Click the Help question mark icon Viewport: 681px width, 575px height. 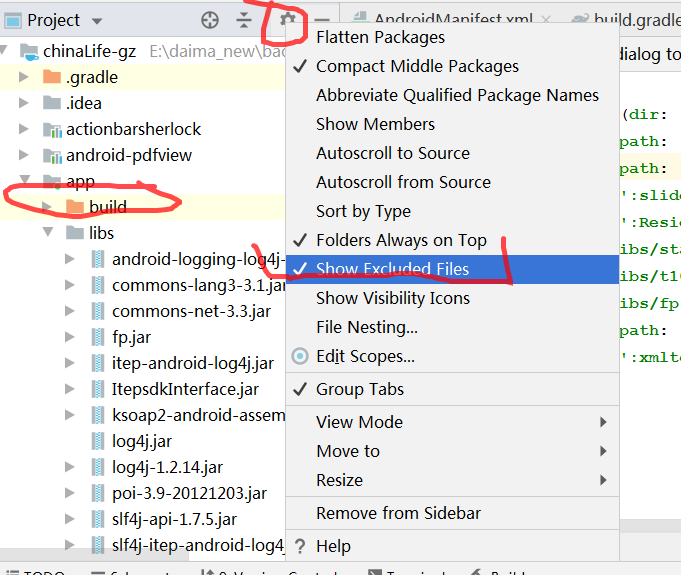click(x=300, y=546)
